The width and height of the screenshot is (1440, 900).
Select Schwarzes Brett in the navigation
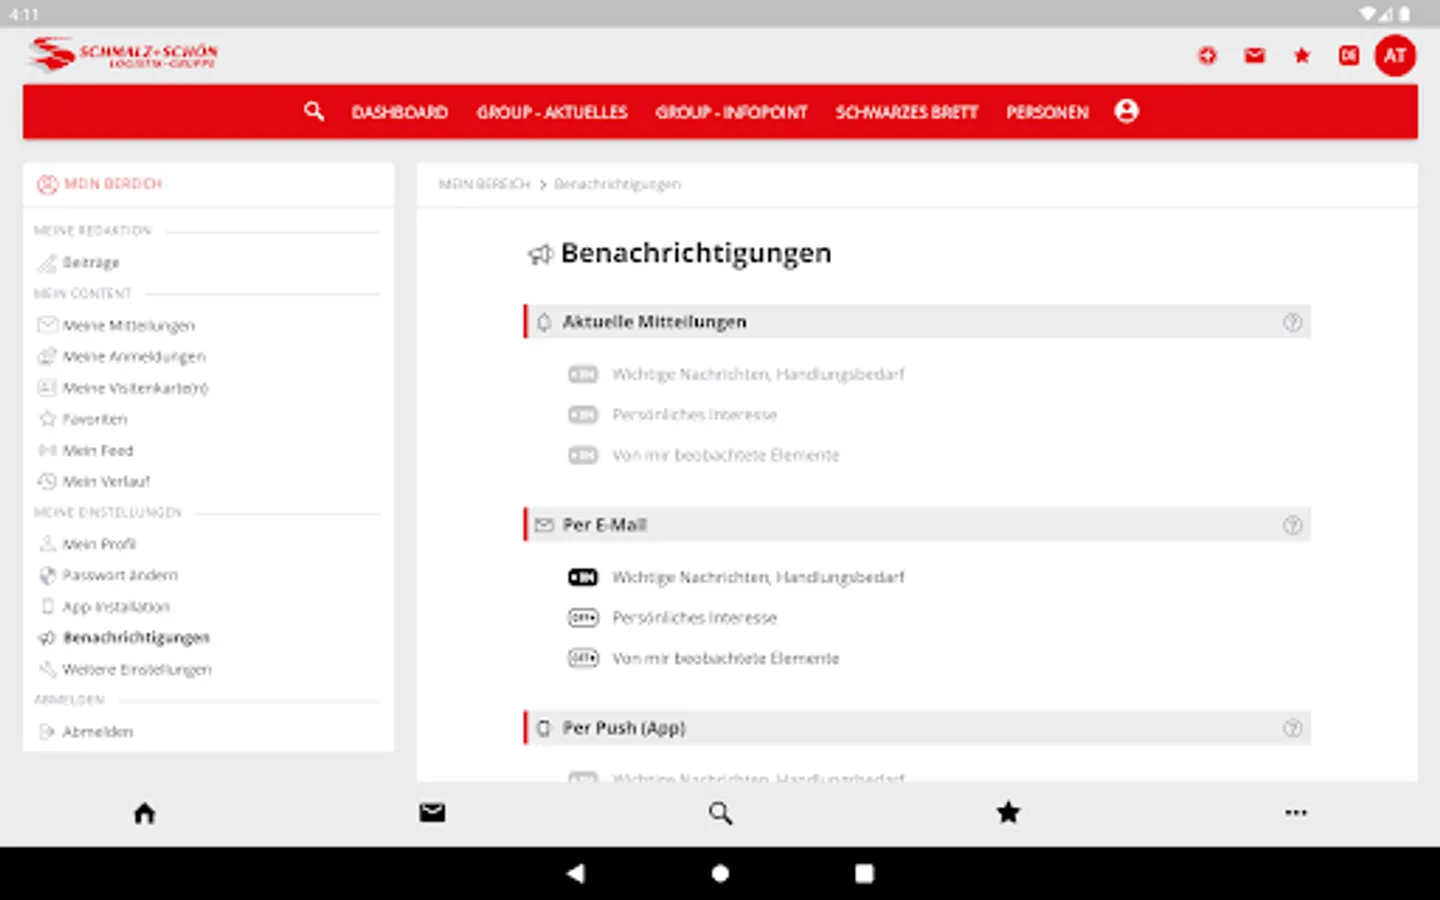[907, 112]
